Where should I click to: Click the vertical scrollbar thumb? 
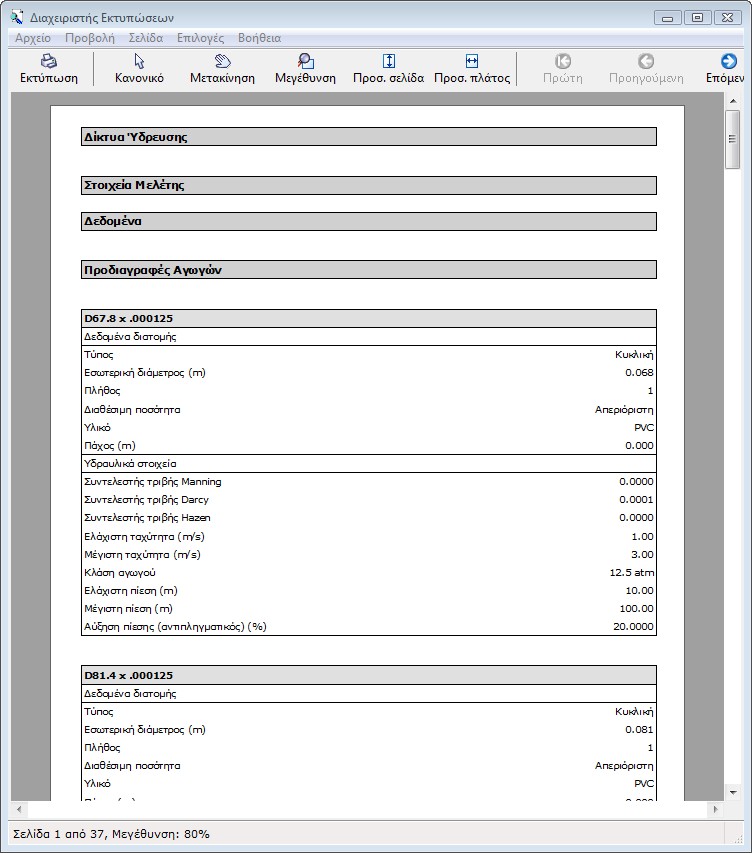tap(733, 141)
